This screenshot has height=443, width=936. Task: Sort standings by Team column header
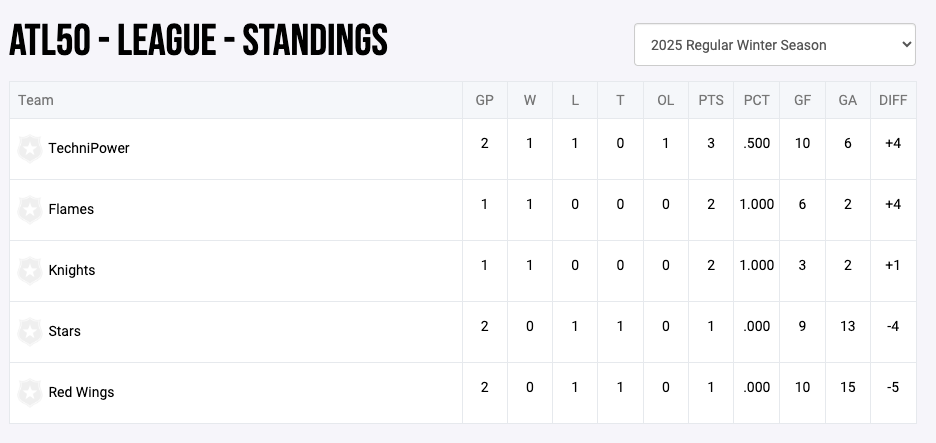point(36,100)
